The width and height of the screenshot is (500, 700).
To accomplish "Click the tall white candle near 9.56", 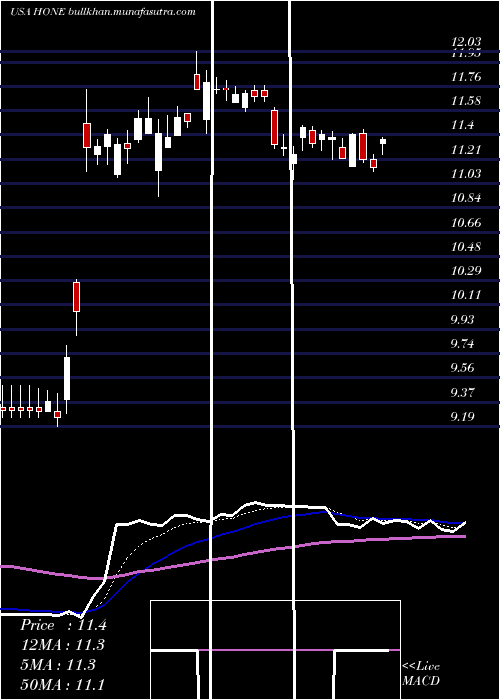I will pos(67,379).
